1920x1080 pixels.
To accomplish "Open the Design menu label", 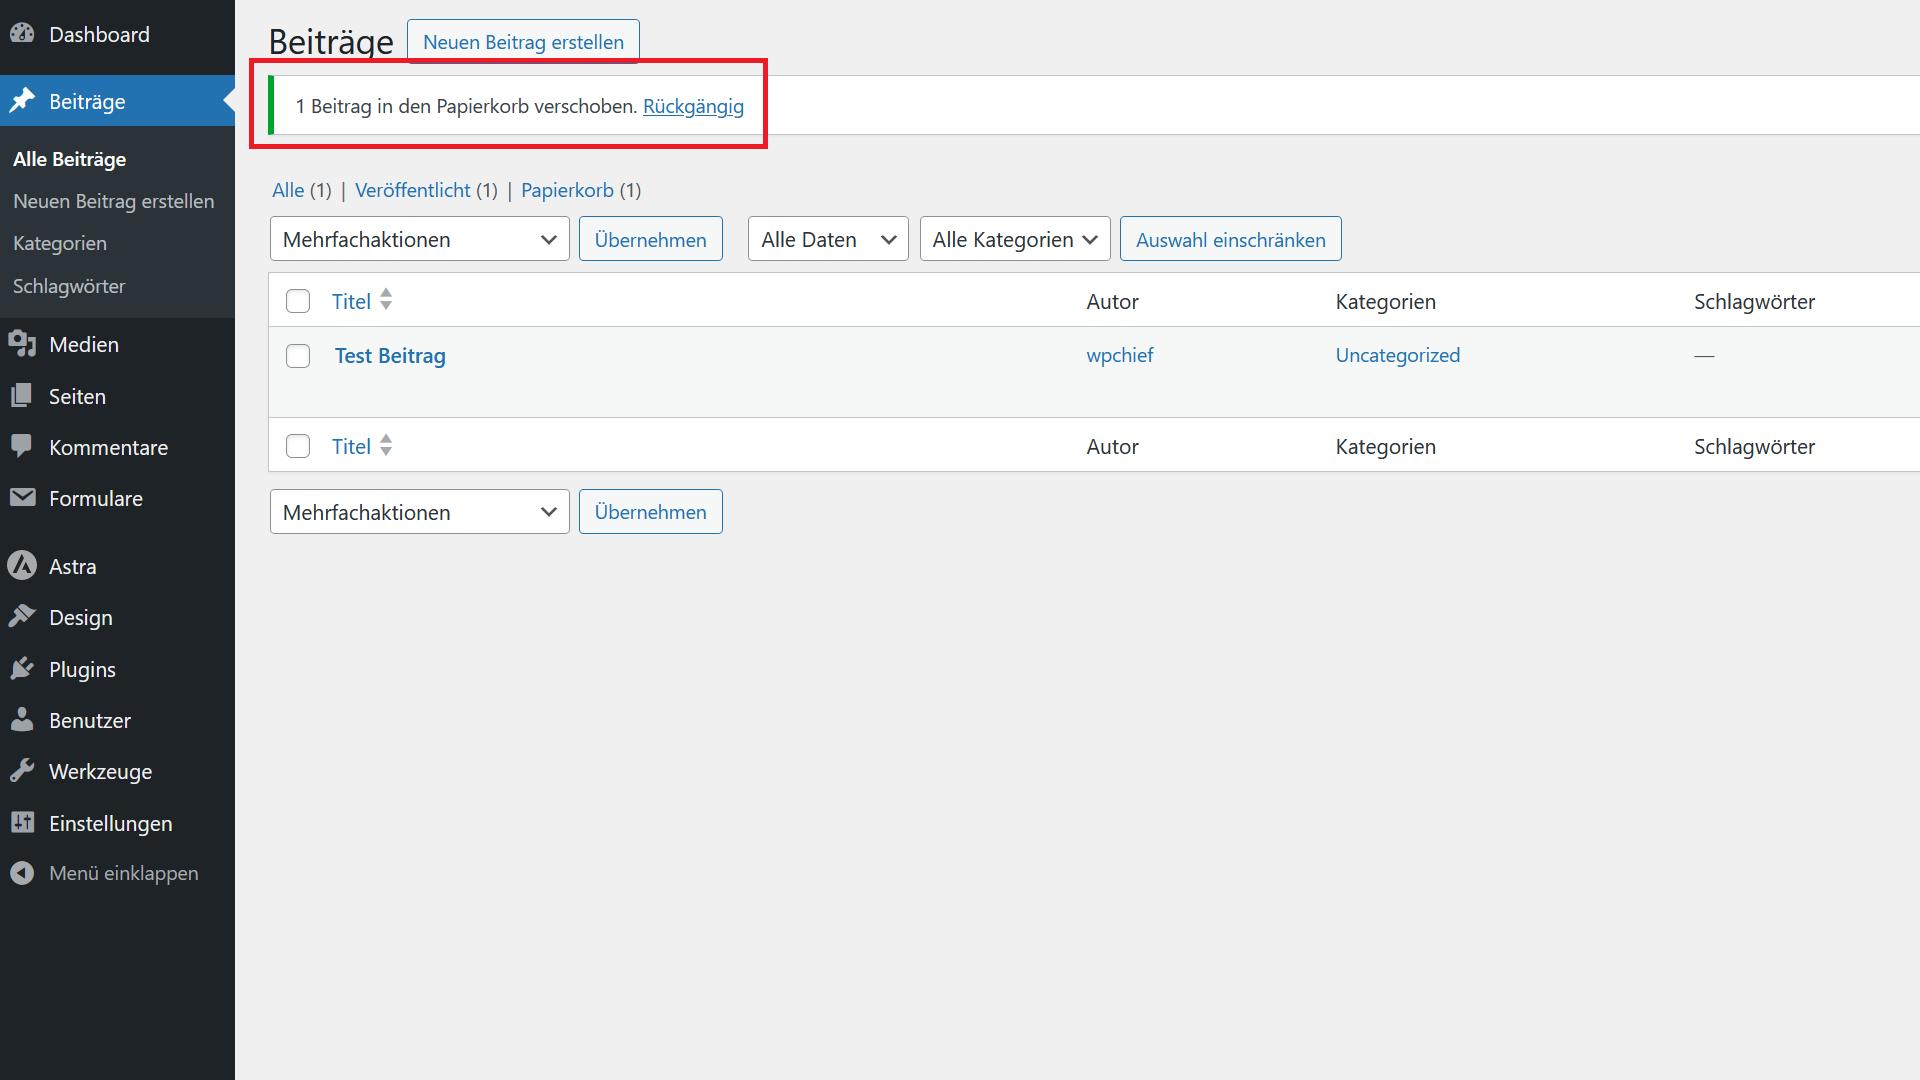I will 81,617.
